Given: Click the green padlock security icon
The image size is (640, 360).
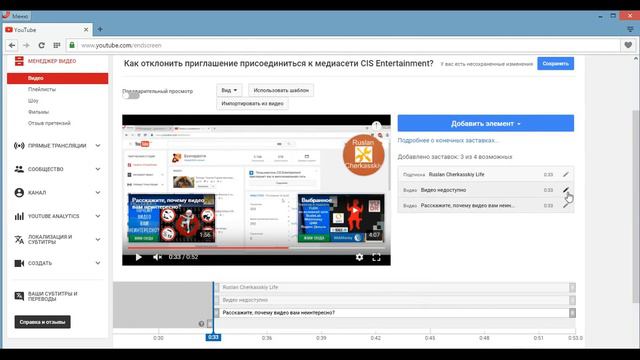Looking at the screenshot, I should tap(72, 45).
